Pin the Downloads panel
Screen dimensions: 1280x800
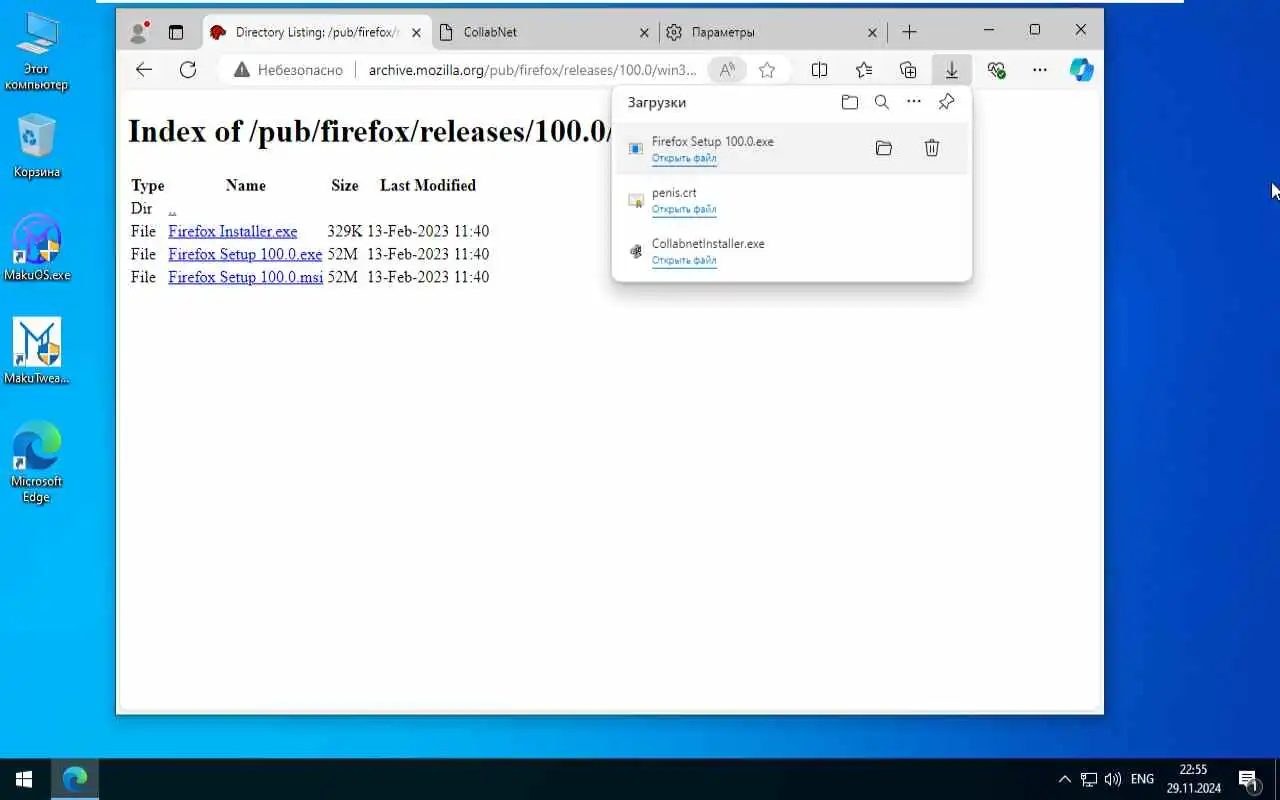click(946, 102)
